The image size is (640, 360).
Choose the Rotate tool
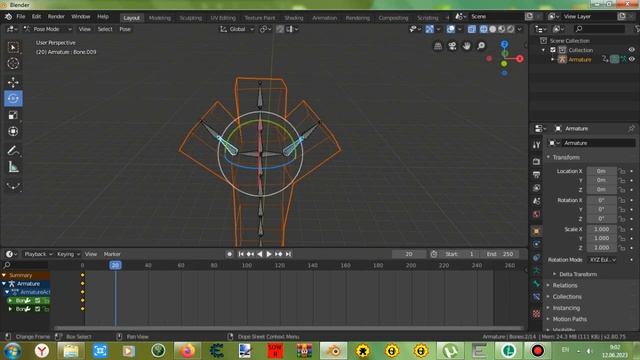[x=13, y=98]
